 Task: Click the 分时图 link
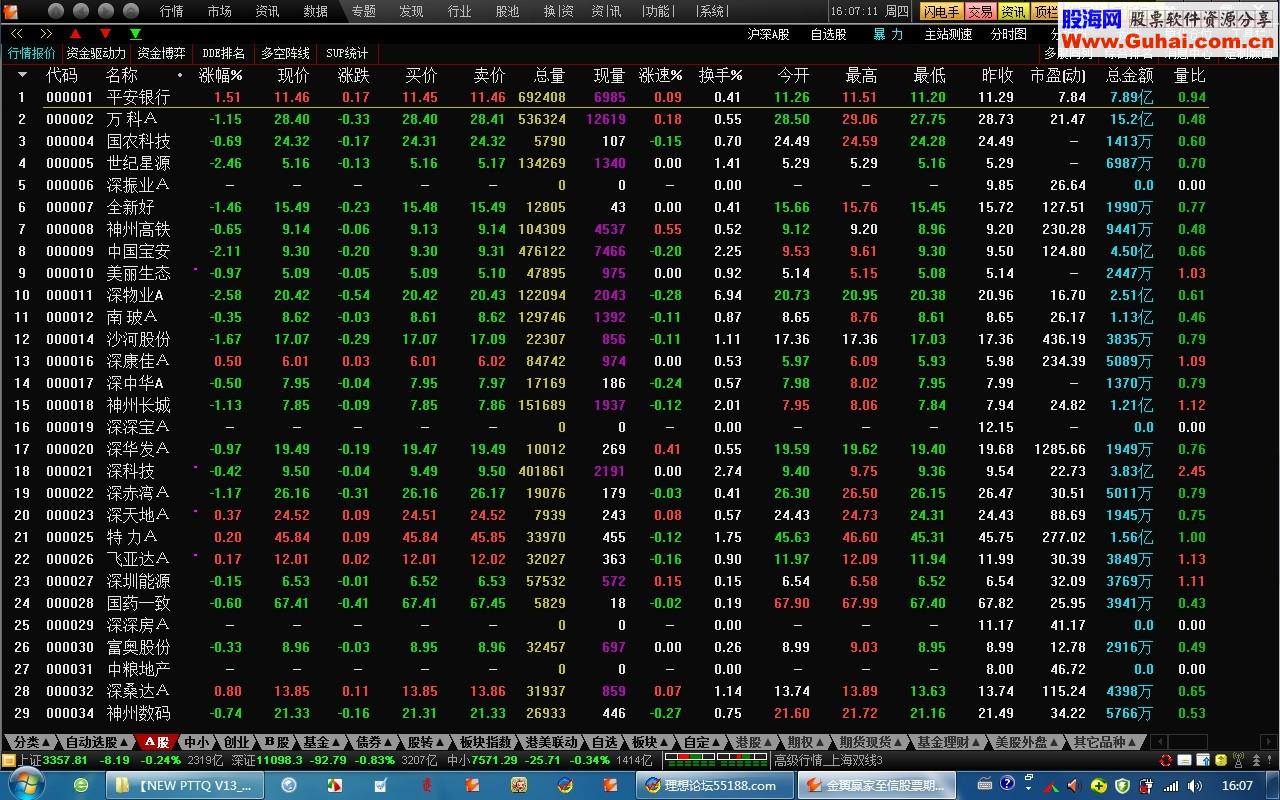(1008, 34)
